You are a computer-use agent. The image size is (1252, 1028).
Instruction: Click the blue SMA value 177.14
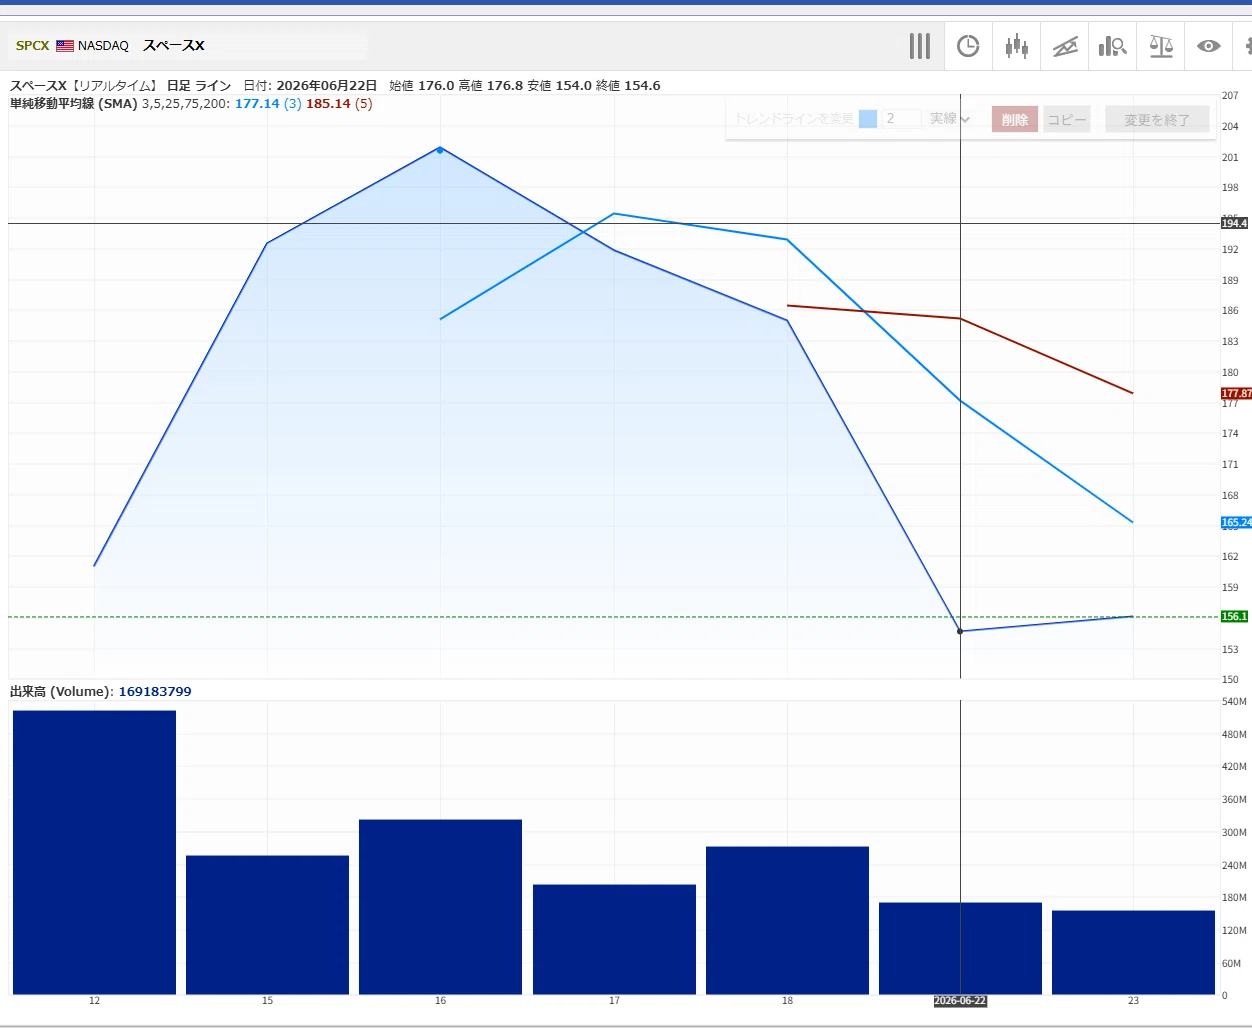257,104
